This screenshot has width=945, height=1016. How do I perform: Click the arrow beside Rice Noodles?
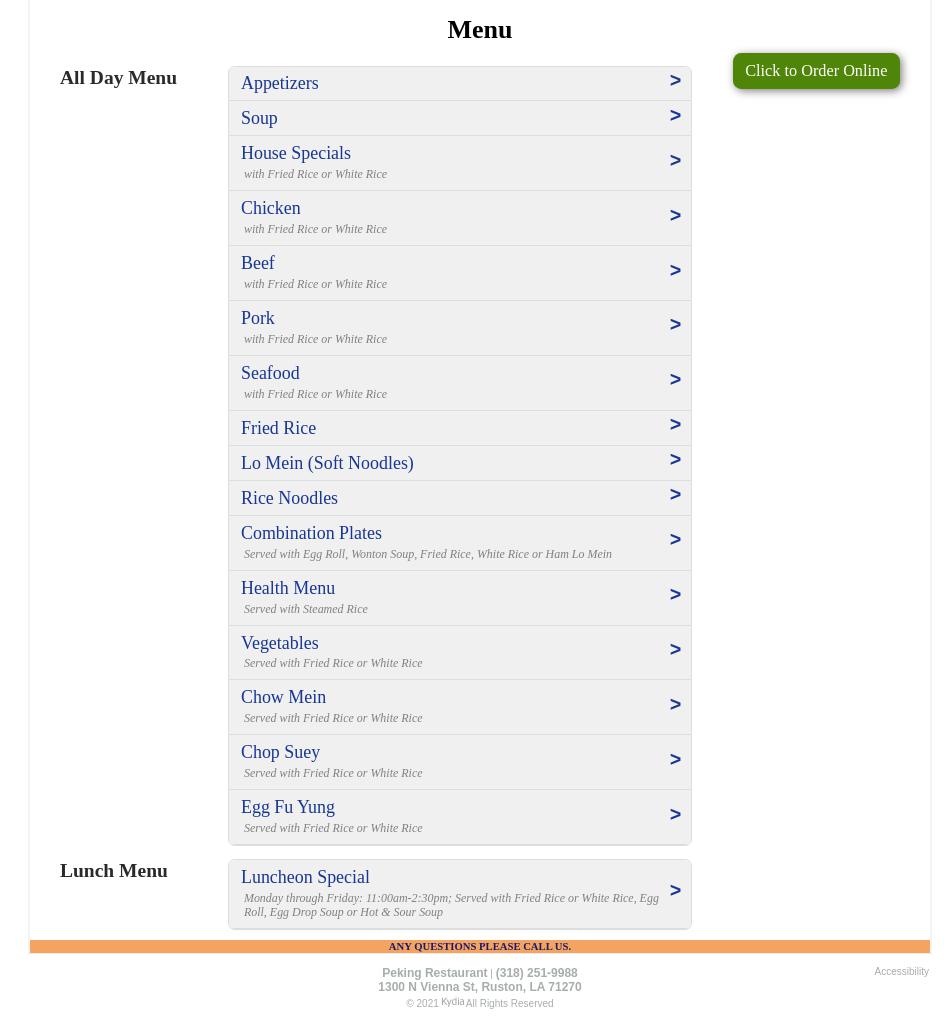point(675,495)
